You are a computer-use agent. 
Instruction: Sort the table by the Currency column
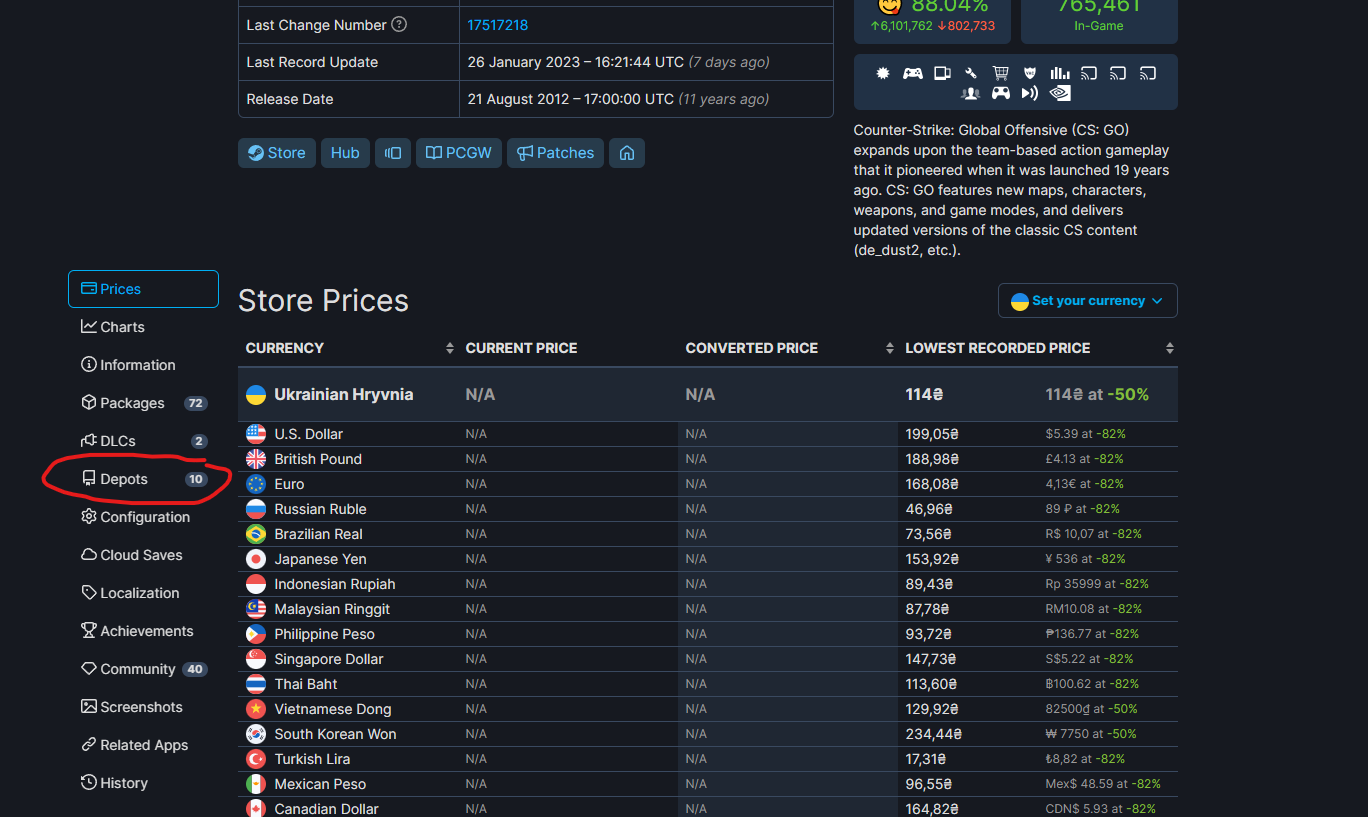[x=350, y=348]
